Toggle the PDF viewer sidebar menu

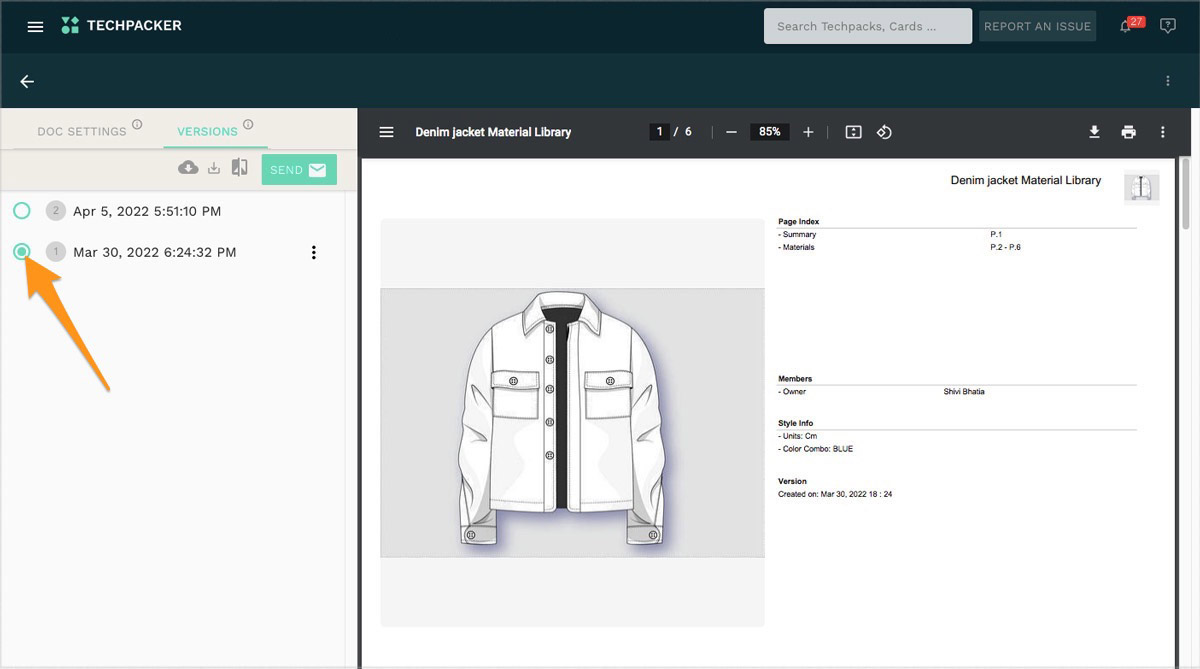click(x=387, y=132)
